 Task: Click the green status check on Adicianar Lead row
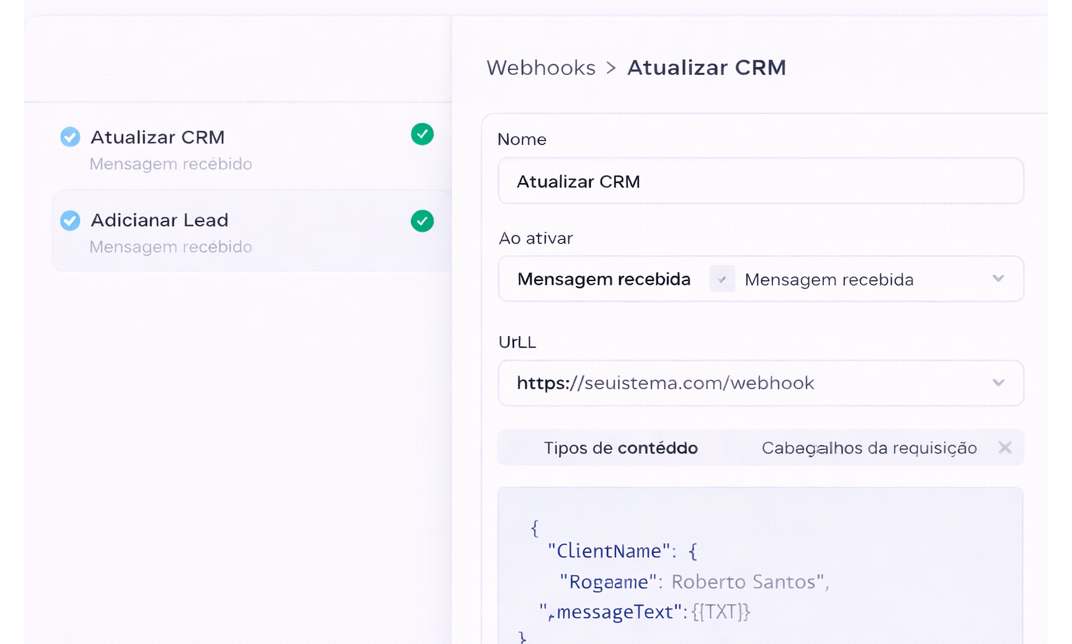tap(422, 221)
